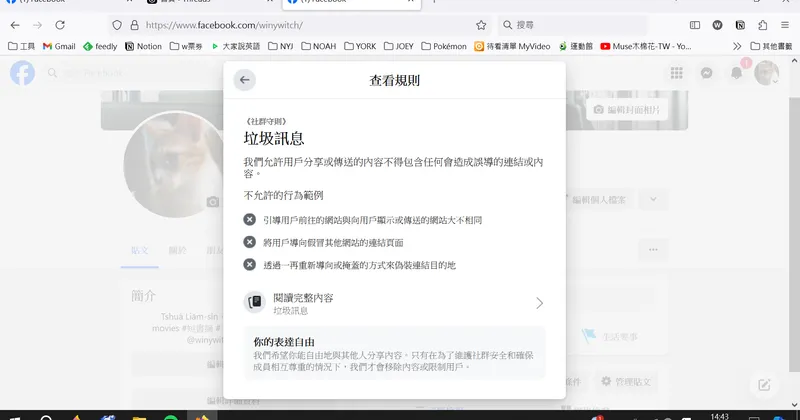The height and width of the screenshot is (420, 800).
Task: Click the Facebook search magnifier icon
Action: click(x=52, y=73)
